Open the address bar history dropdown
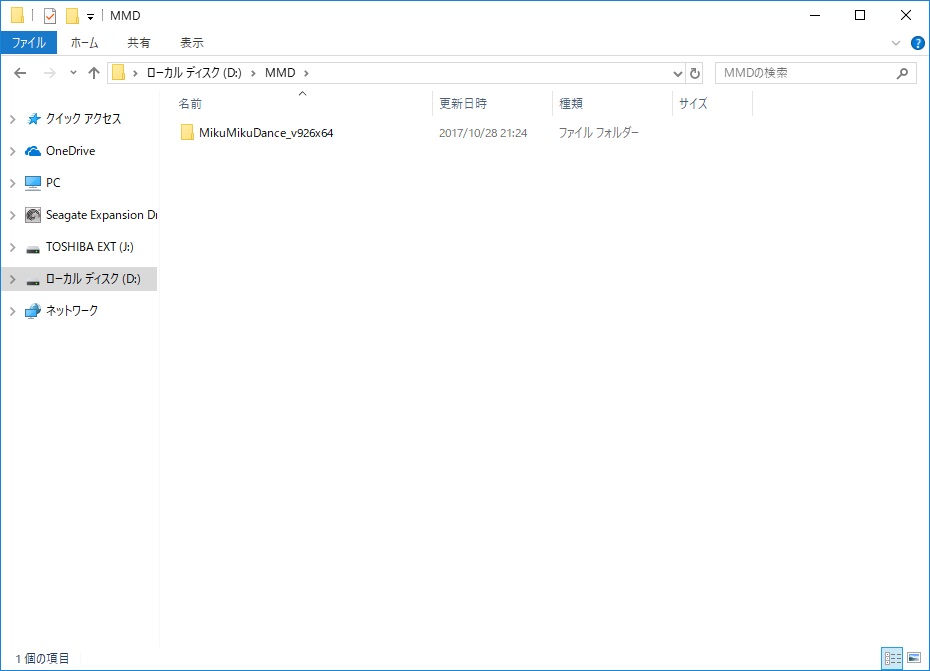The image size is (930, 671). 677,74
